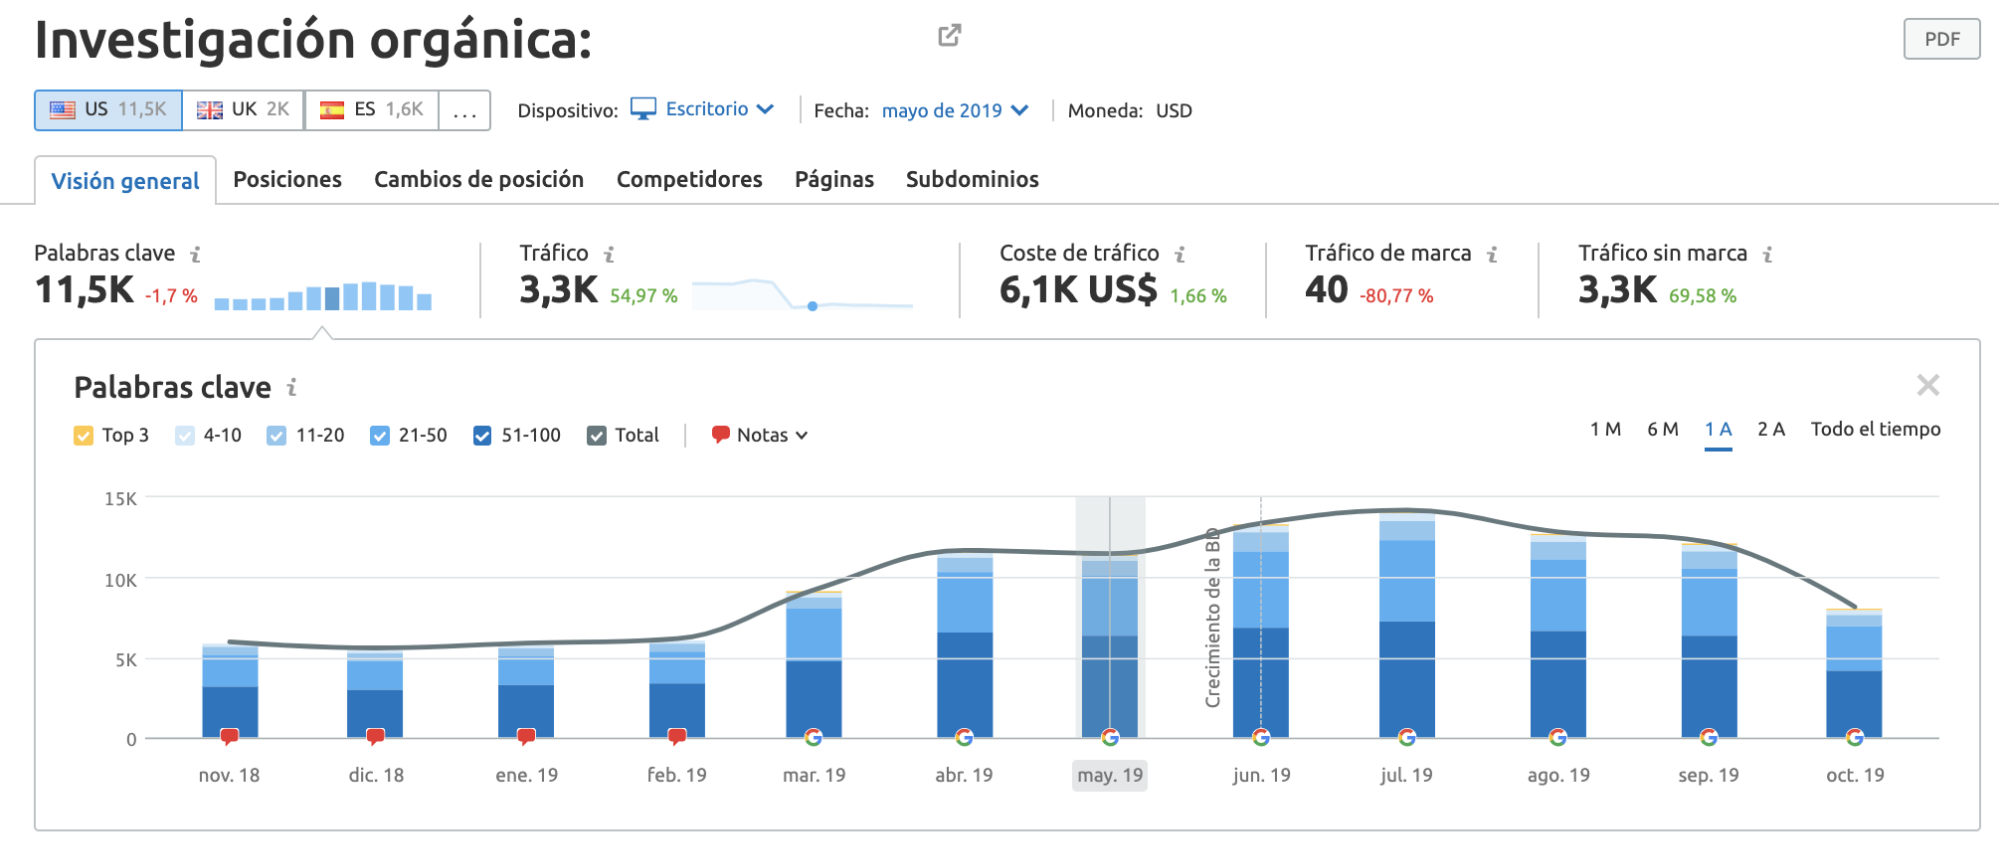This screenshot has width=1999, height=854.
Task: Switch to the Posiciones tab
Action: [x=287, y=179]
